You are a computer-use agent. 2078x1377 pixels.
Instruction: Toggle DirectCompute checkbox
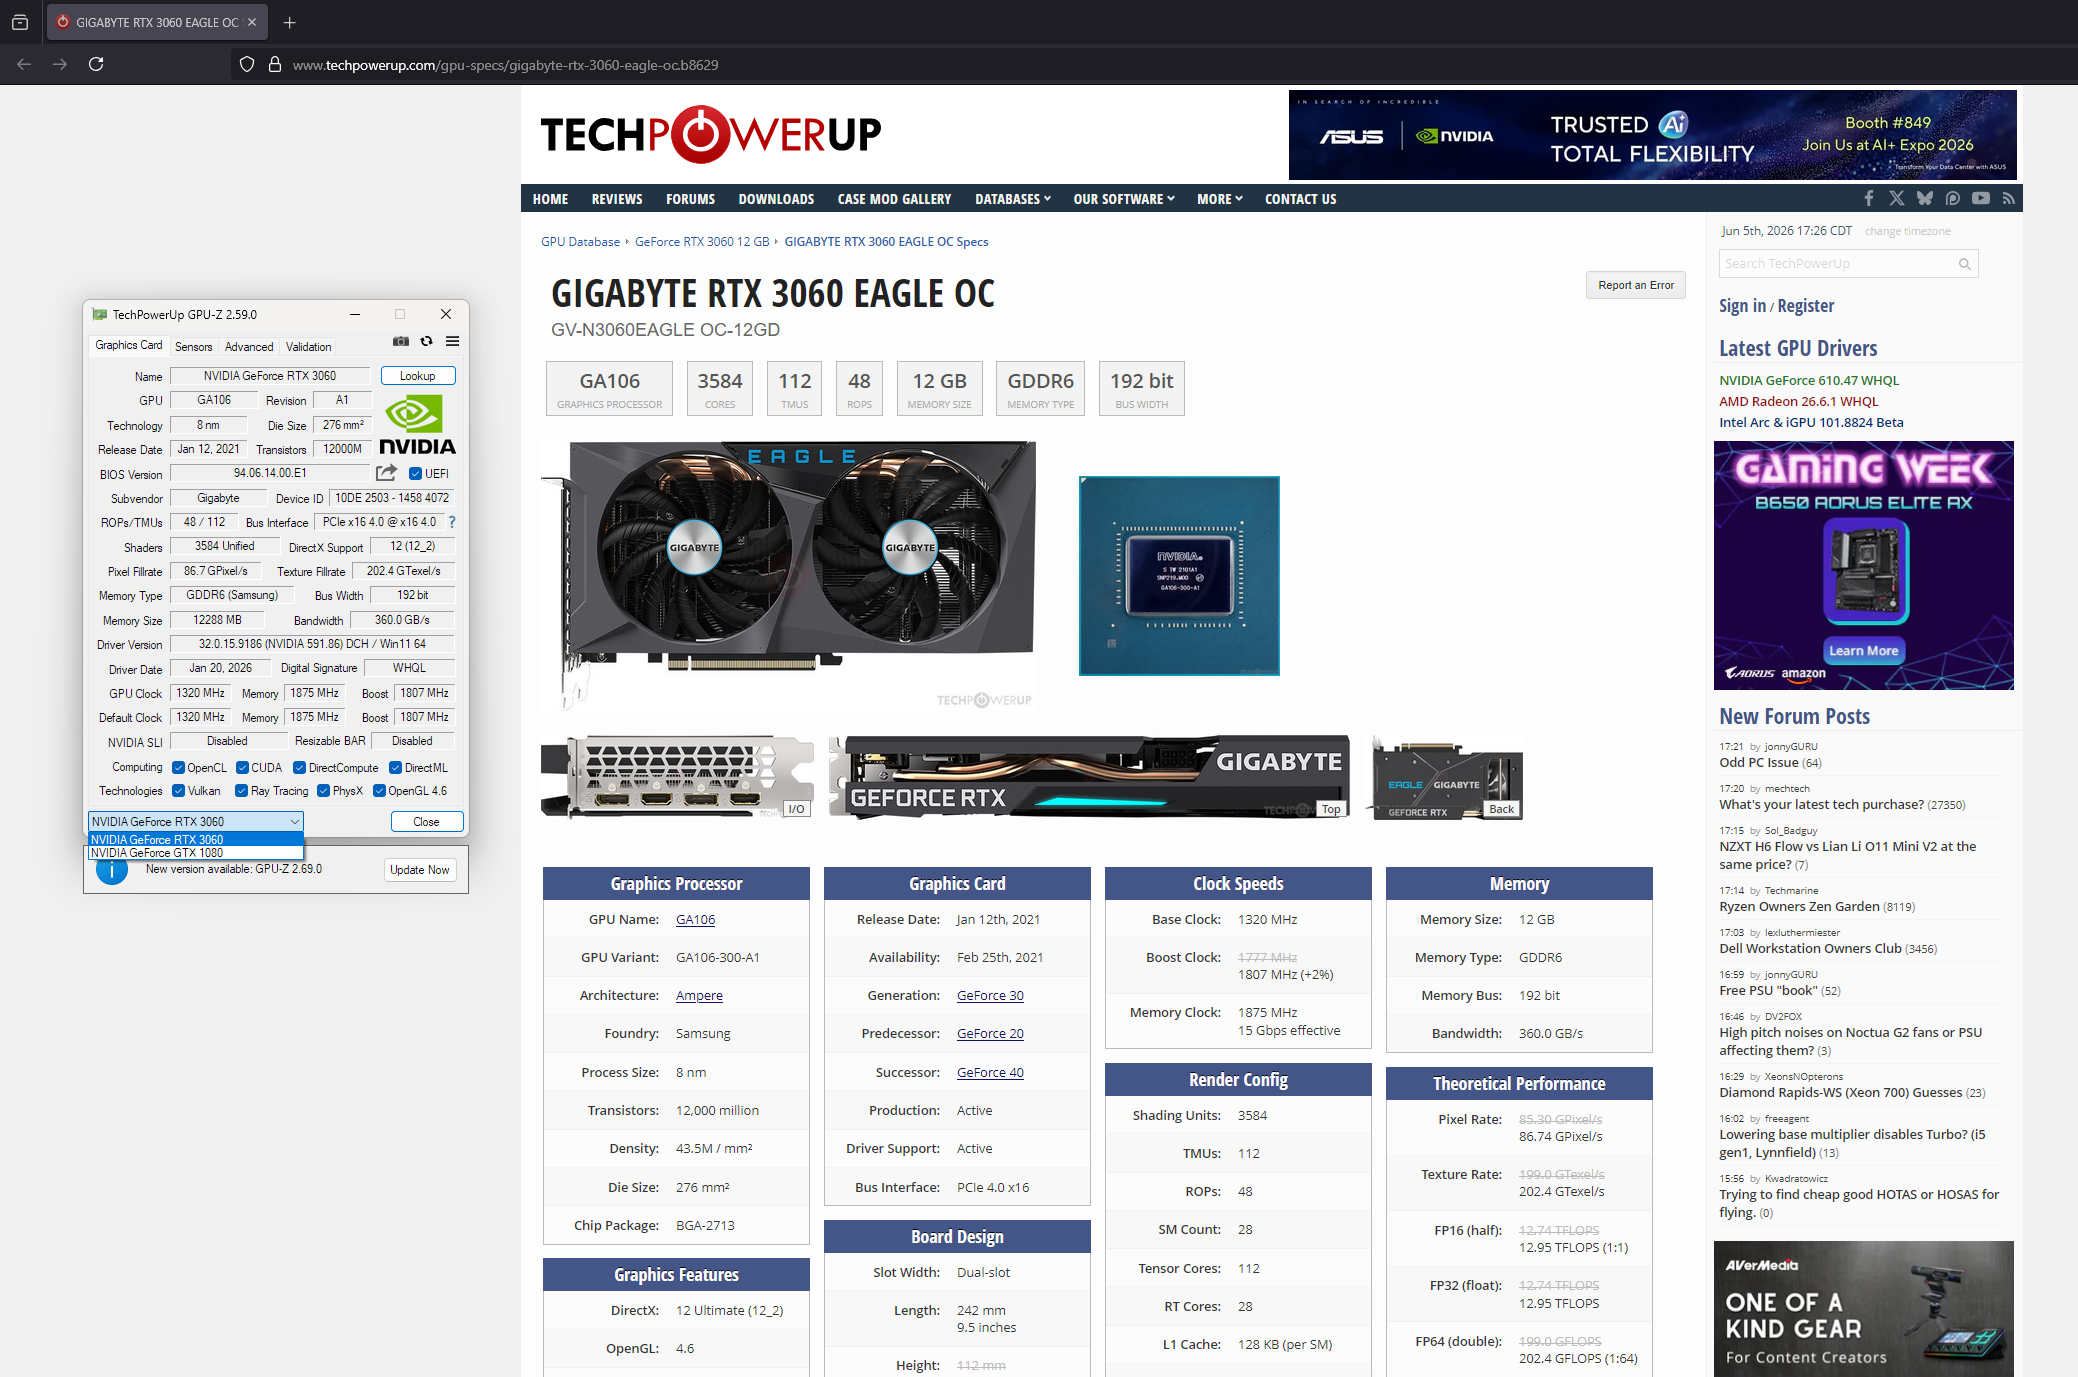click(x=299, y=768)
